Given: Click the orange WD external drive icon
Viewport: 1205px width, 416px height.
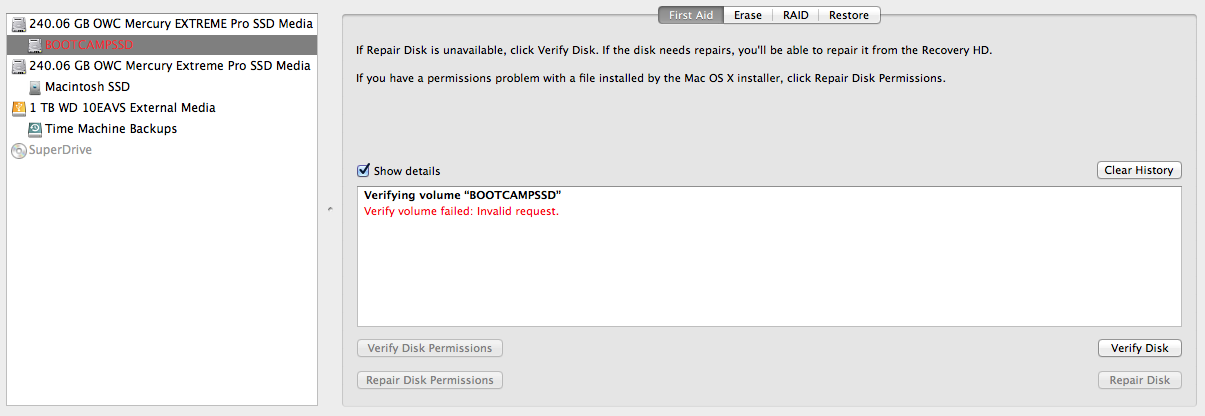Looking at the screenshot, I should pos(19,108).
